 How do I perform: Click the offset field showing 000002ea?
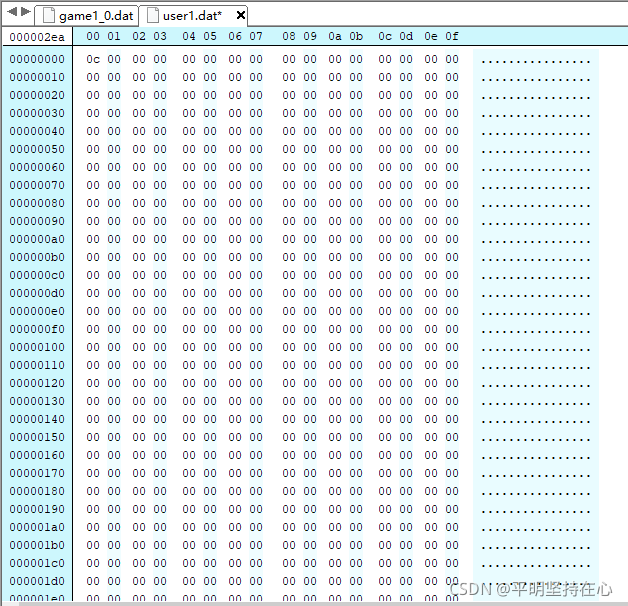tap(37, 37)
